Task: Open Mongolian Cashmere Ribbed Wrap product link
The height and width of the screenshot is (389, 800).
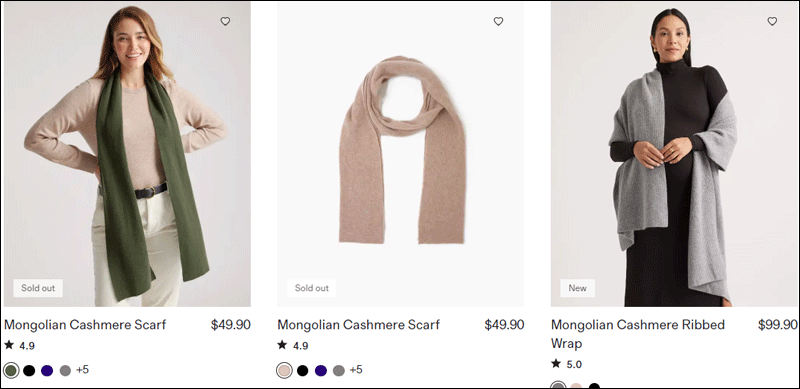Action: click(x=638, y=334)
